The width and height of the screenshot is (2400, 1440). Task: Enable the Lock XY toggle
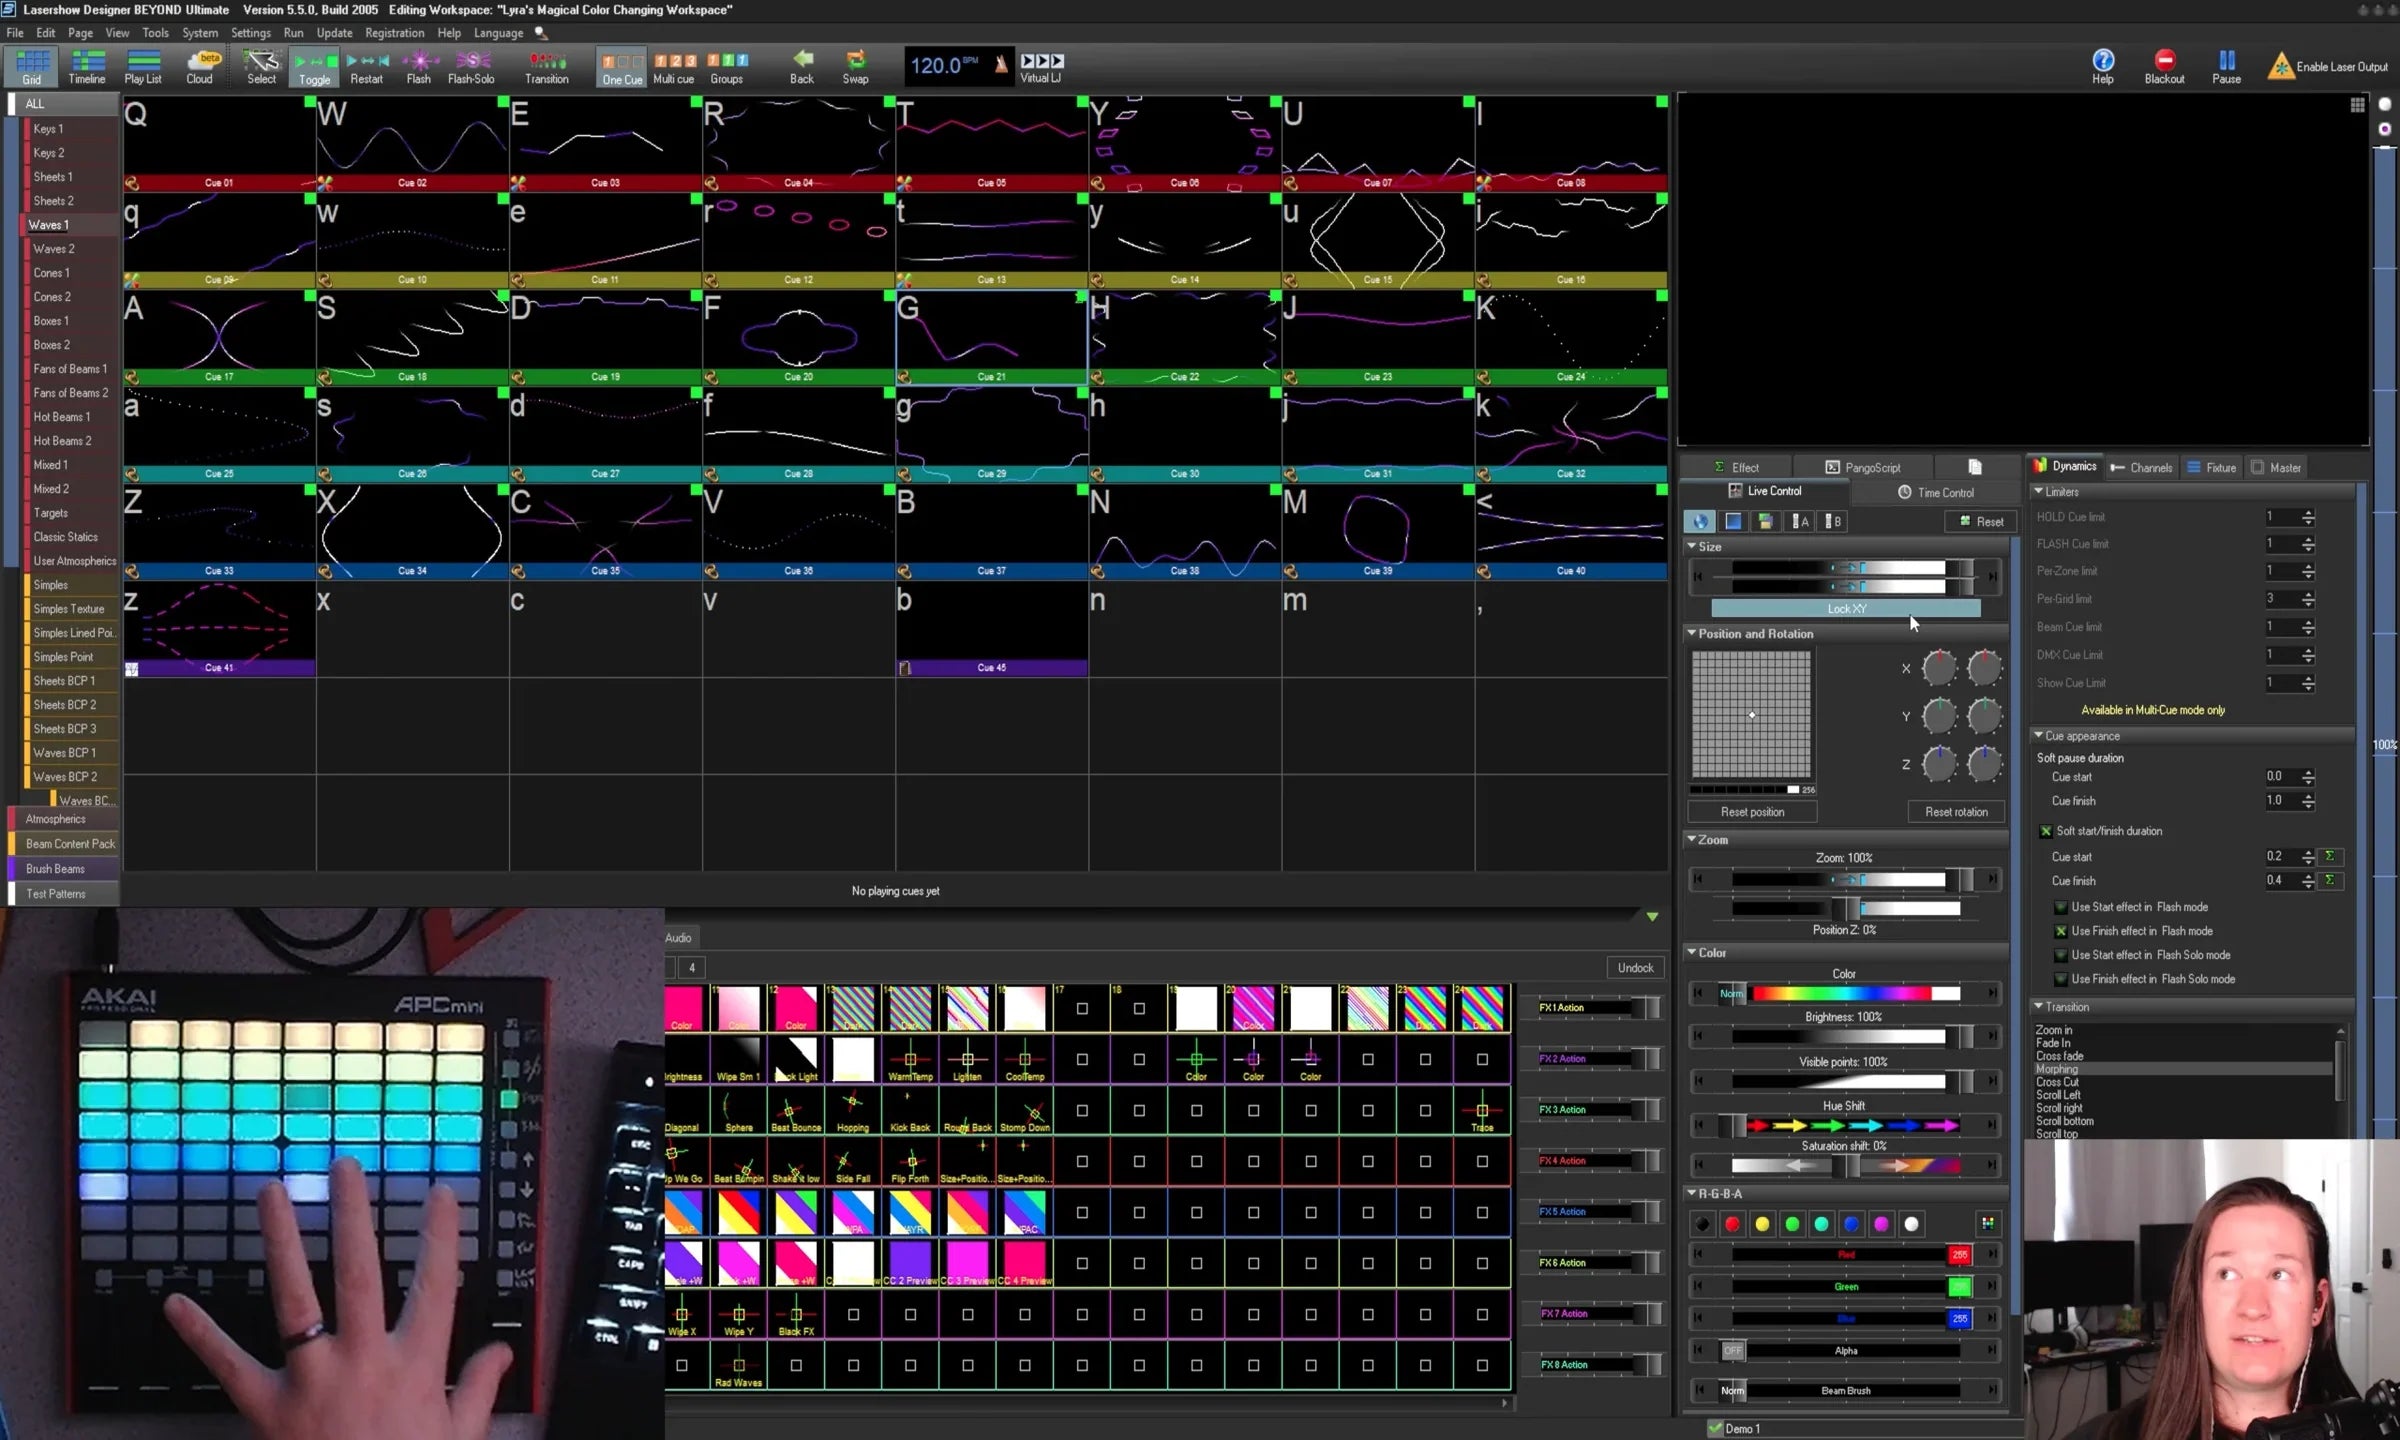[1846, 608]
